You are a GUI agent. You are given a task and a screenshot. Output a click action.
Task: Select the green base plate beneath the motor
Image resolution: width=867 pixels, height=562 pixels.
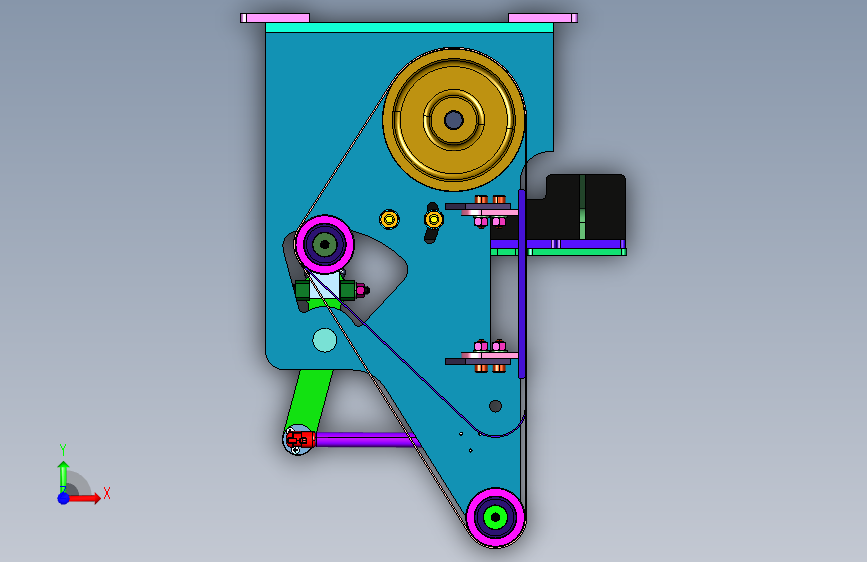(x=558, y=252)
